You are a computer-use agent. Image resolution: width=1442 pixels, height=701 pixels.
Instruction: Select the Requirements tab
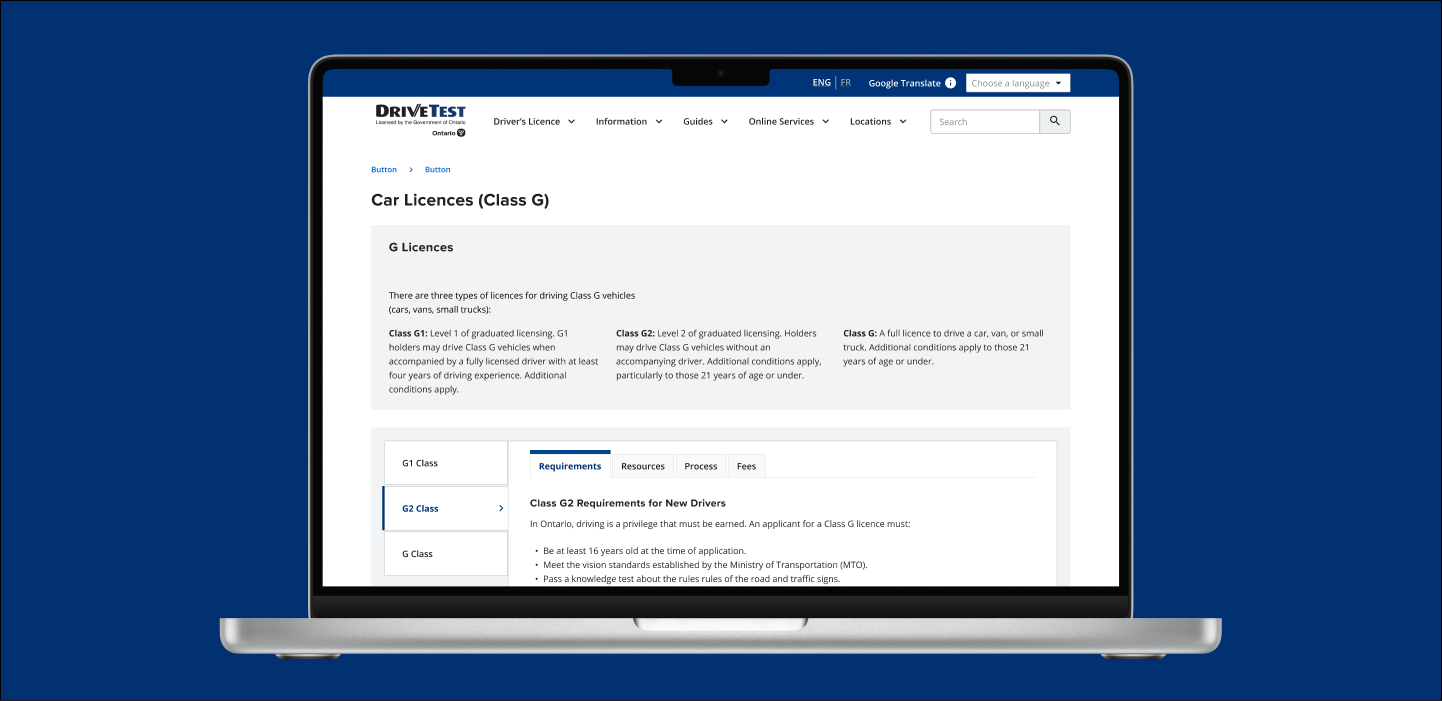click(570, 466)
